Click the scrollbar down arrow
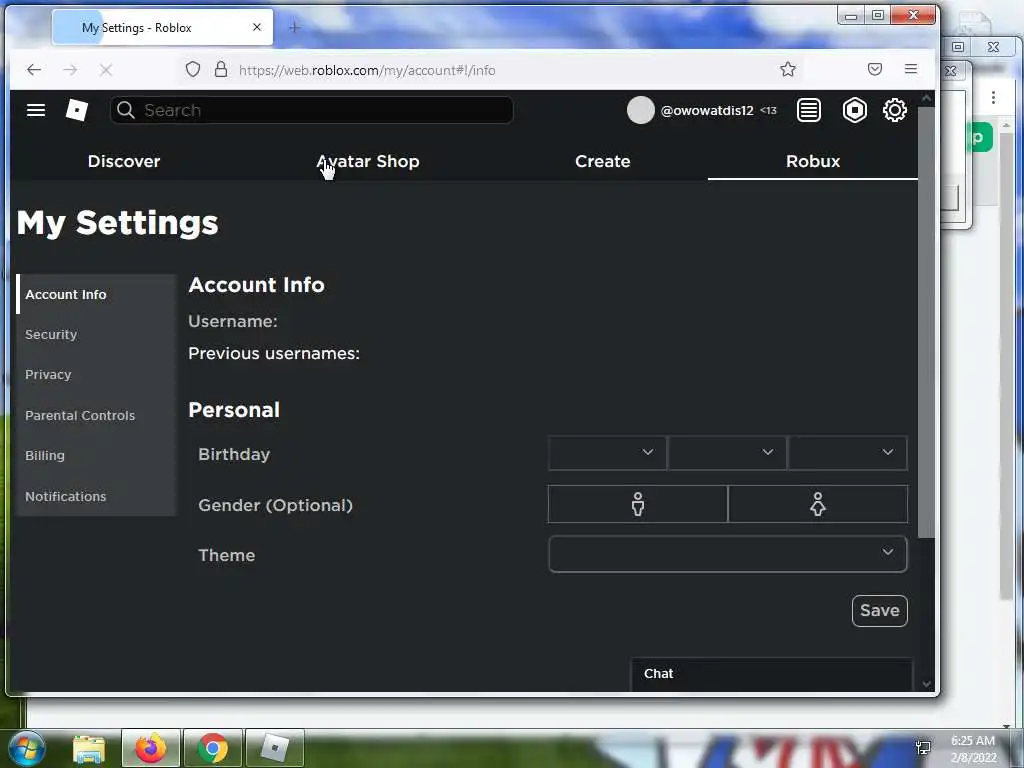The height and width of the screenshot is (768, 1024). point(926,683)
